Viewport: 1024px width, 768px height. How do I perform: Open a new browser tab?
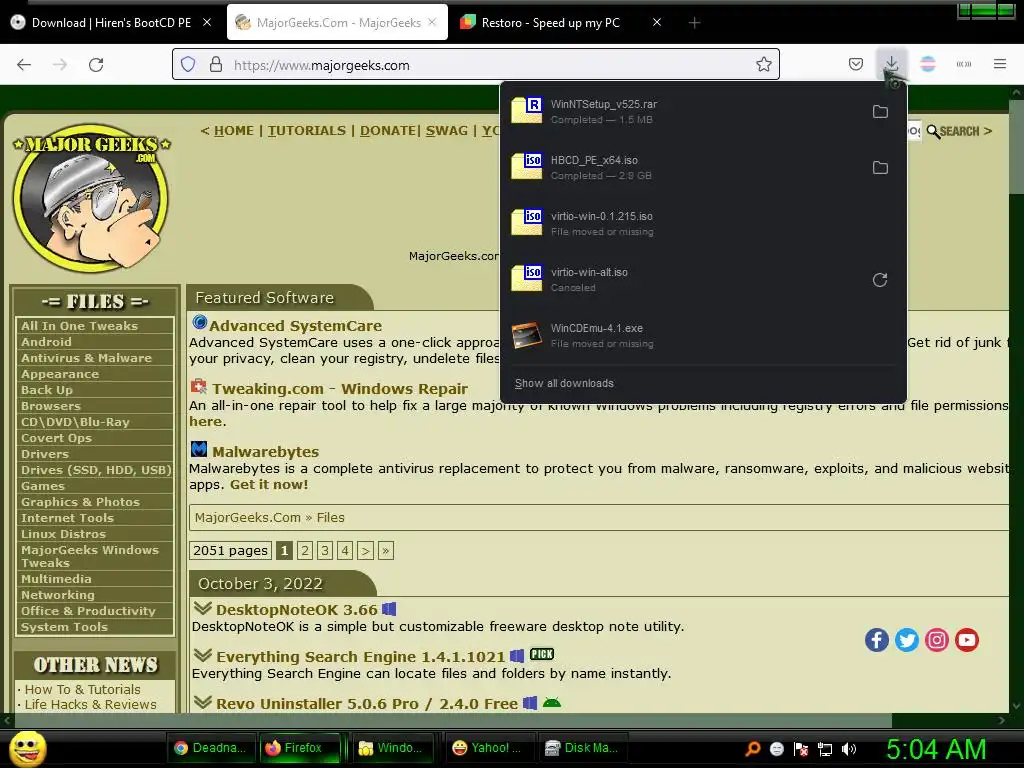coord(694,23)
